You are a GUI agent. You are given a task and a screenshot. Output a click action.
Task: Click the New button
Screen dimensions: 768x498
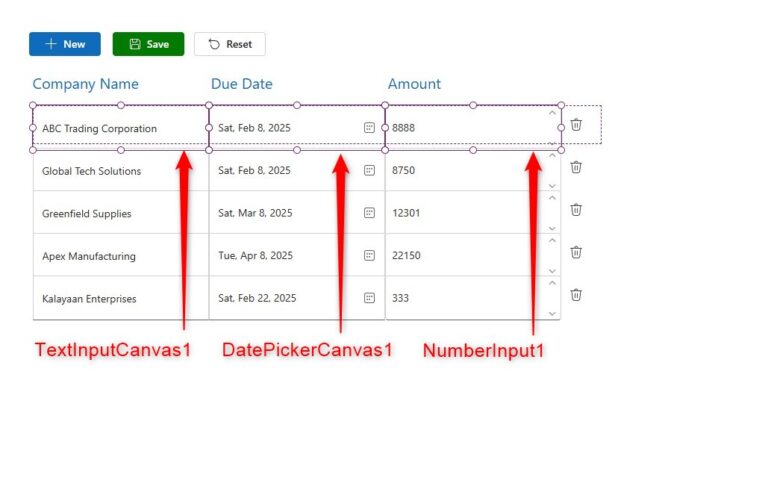(x=65, y=44)
